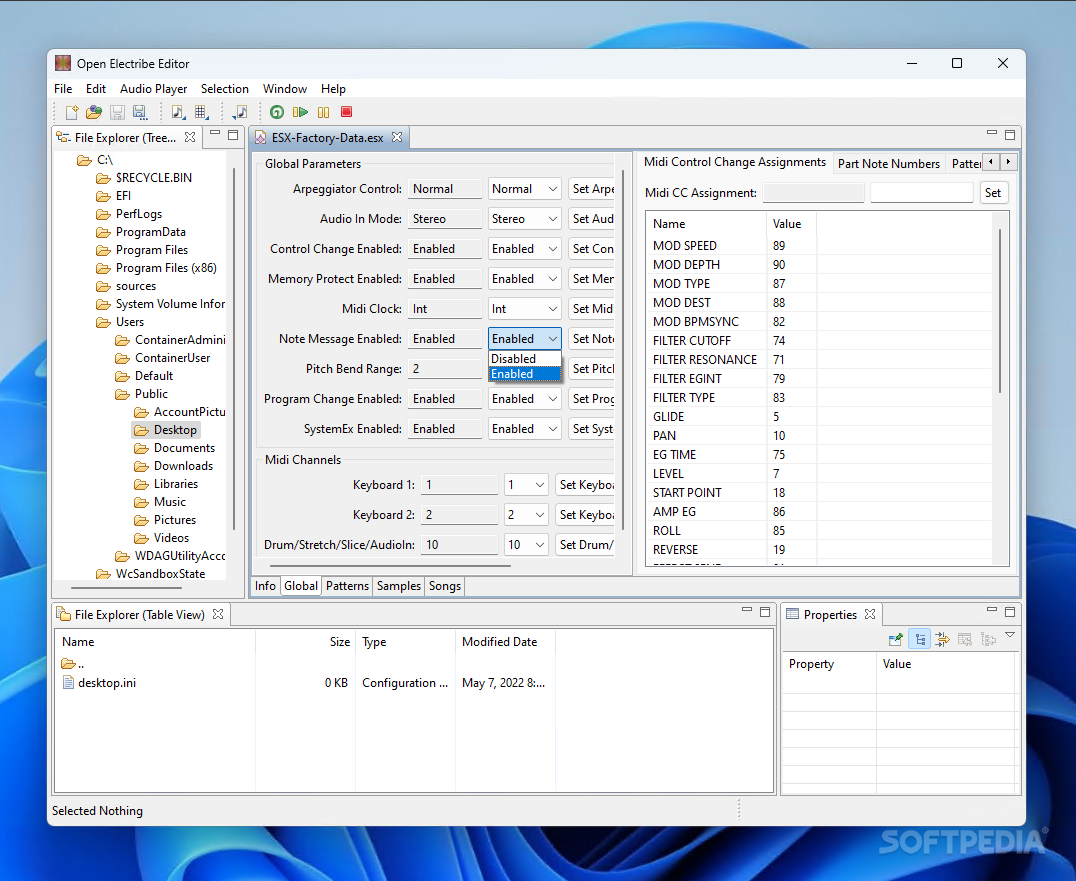Screen dimensions: 1076x881
Task: Select the Program Files (x86) folder
Action: tap(165, 268)
